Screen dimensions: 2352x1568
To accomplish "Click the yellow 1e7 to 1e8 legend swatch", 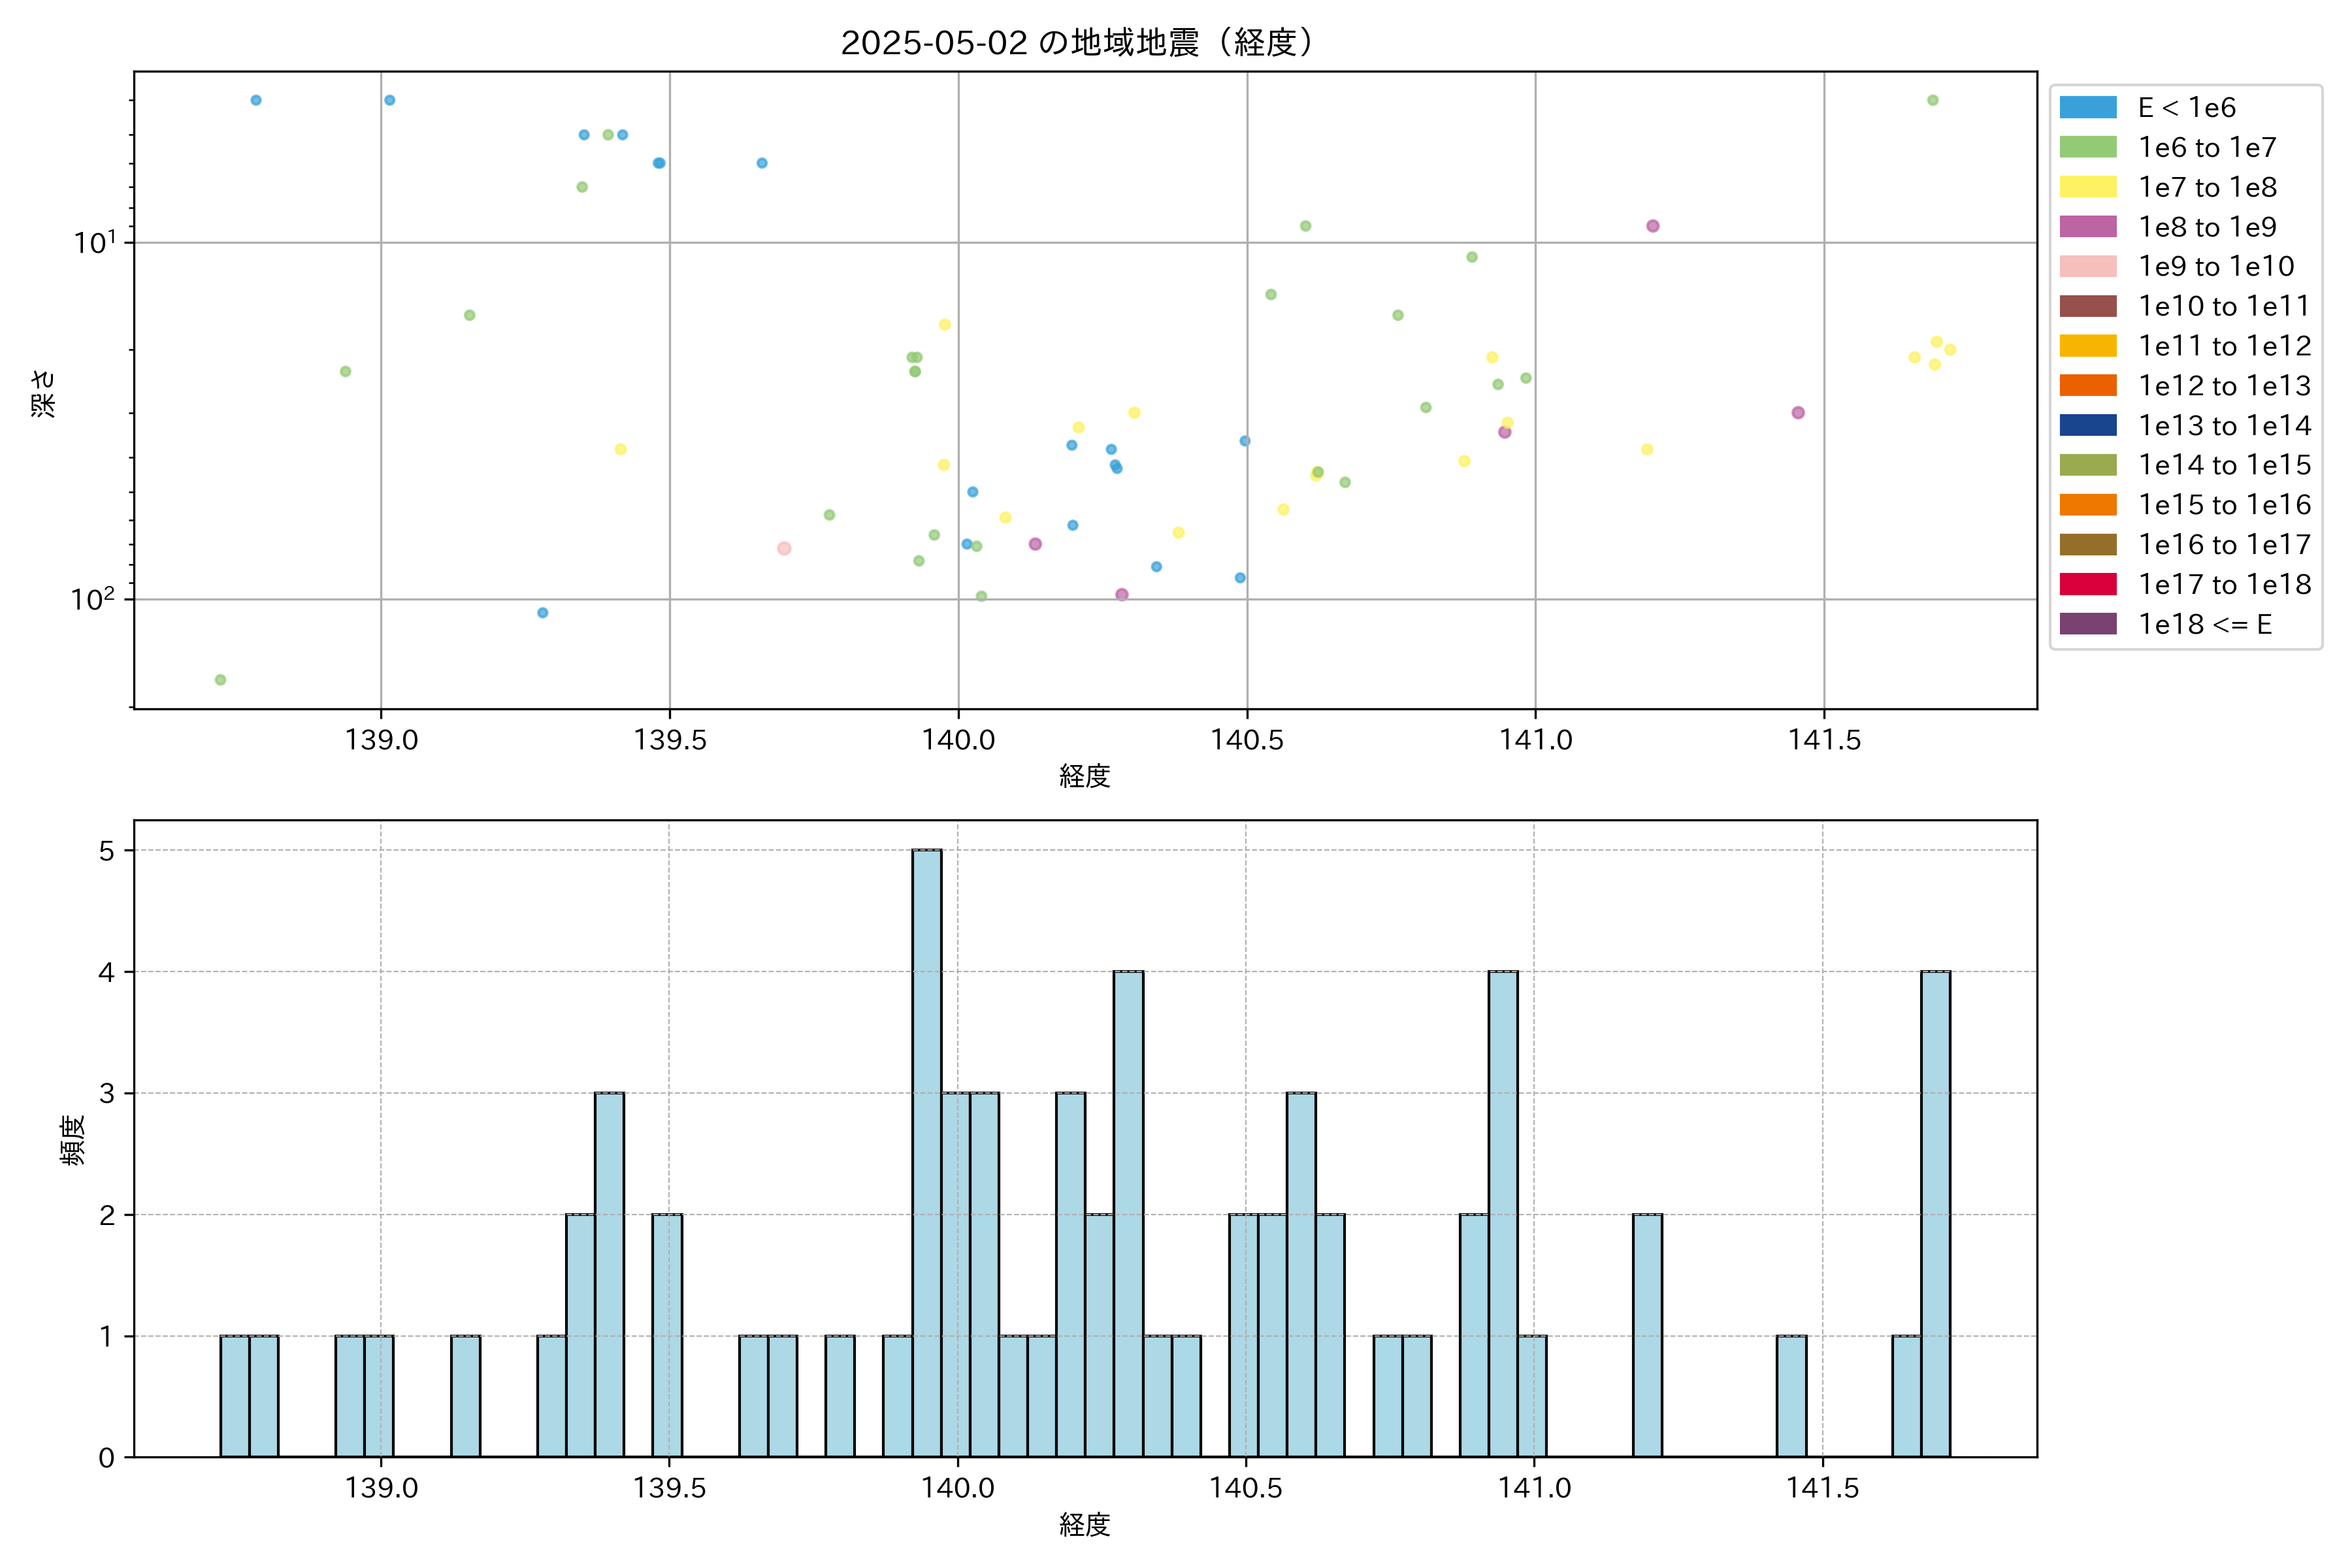I will (x=2087, y=187).
